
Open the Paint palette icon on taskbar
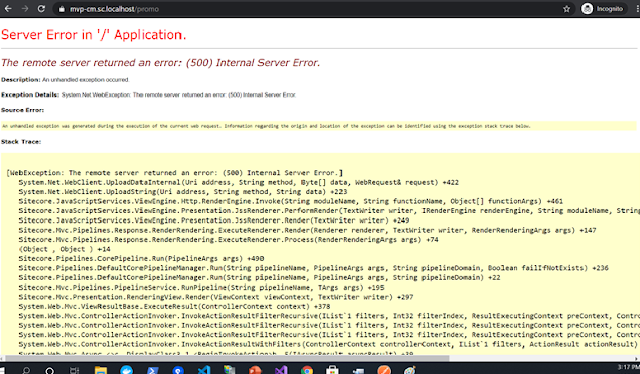[409, 370]
